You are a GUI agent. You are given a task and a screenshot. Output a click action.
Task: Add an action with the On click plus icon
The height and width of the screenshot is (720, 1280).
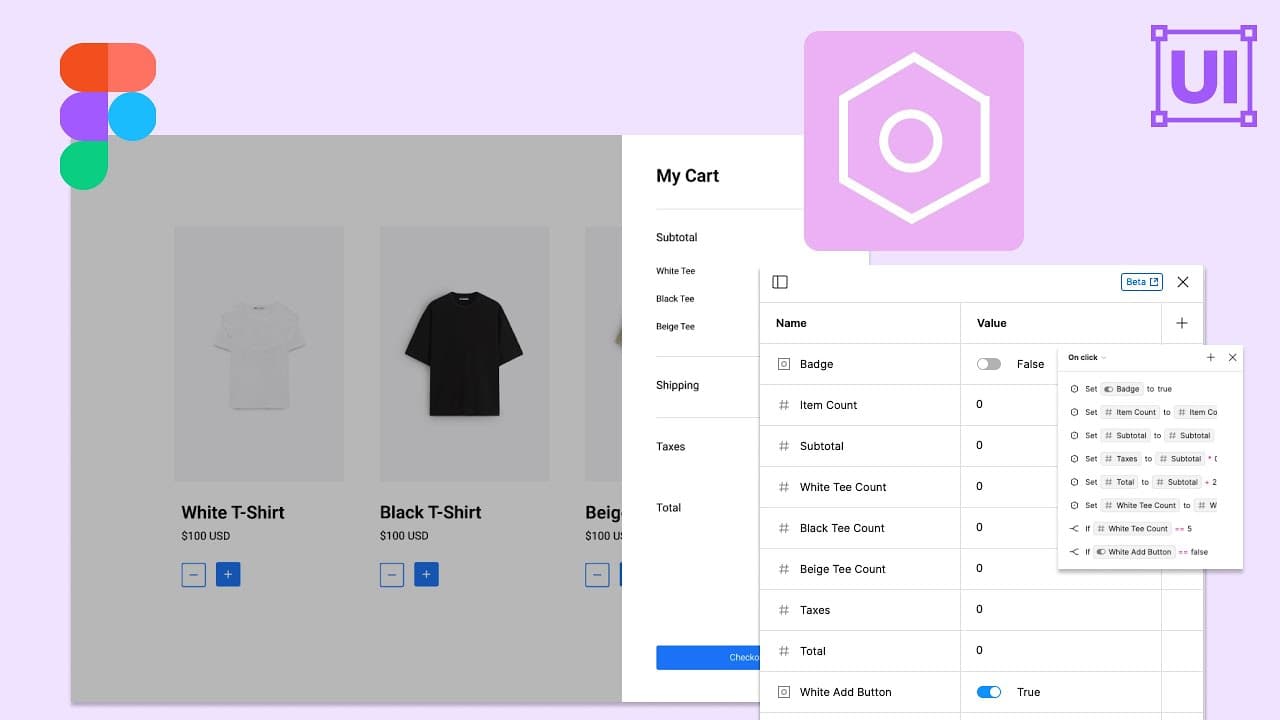(x=1211, y=357)
